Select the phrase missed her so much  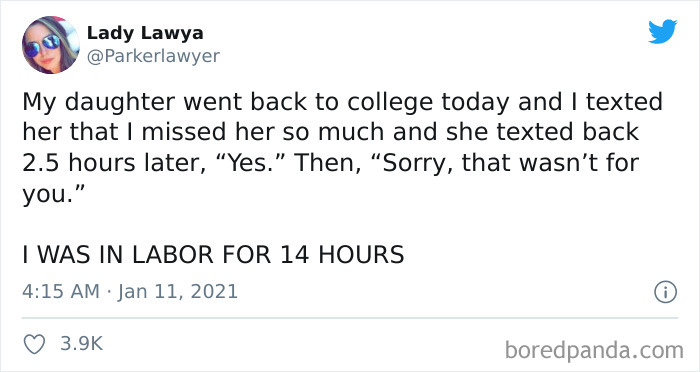pyautogui.click(x=264, y=132)
